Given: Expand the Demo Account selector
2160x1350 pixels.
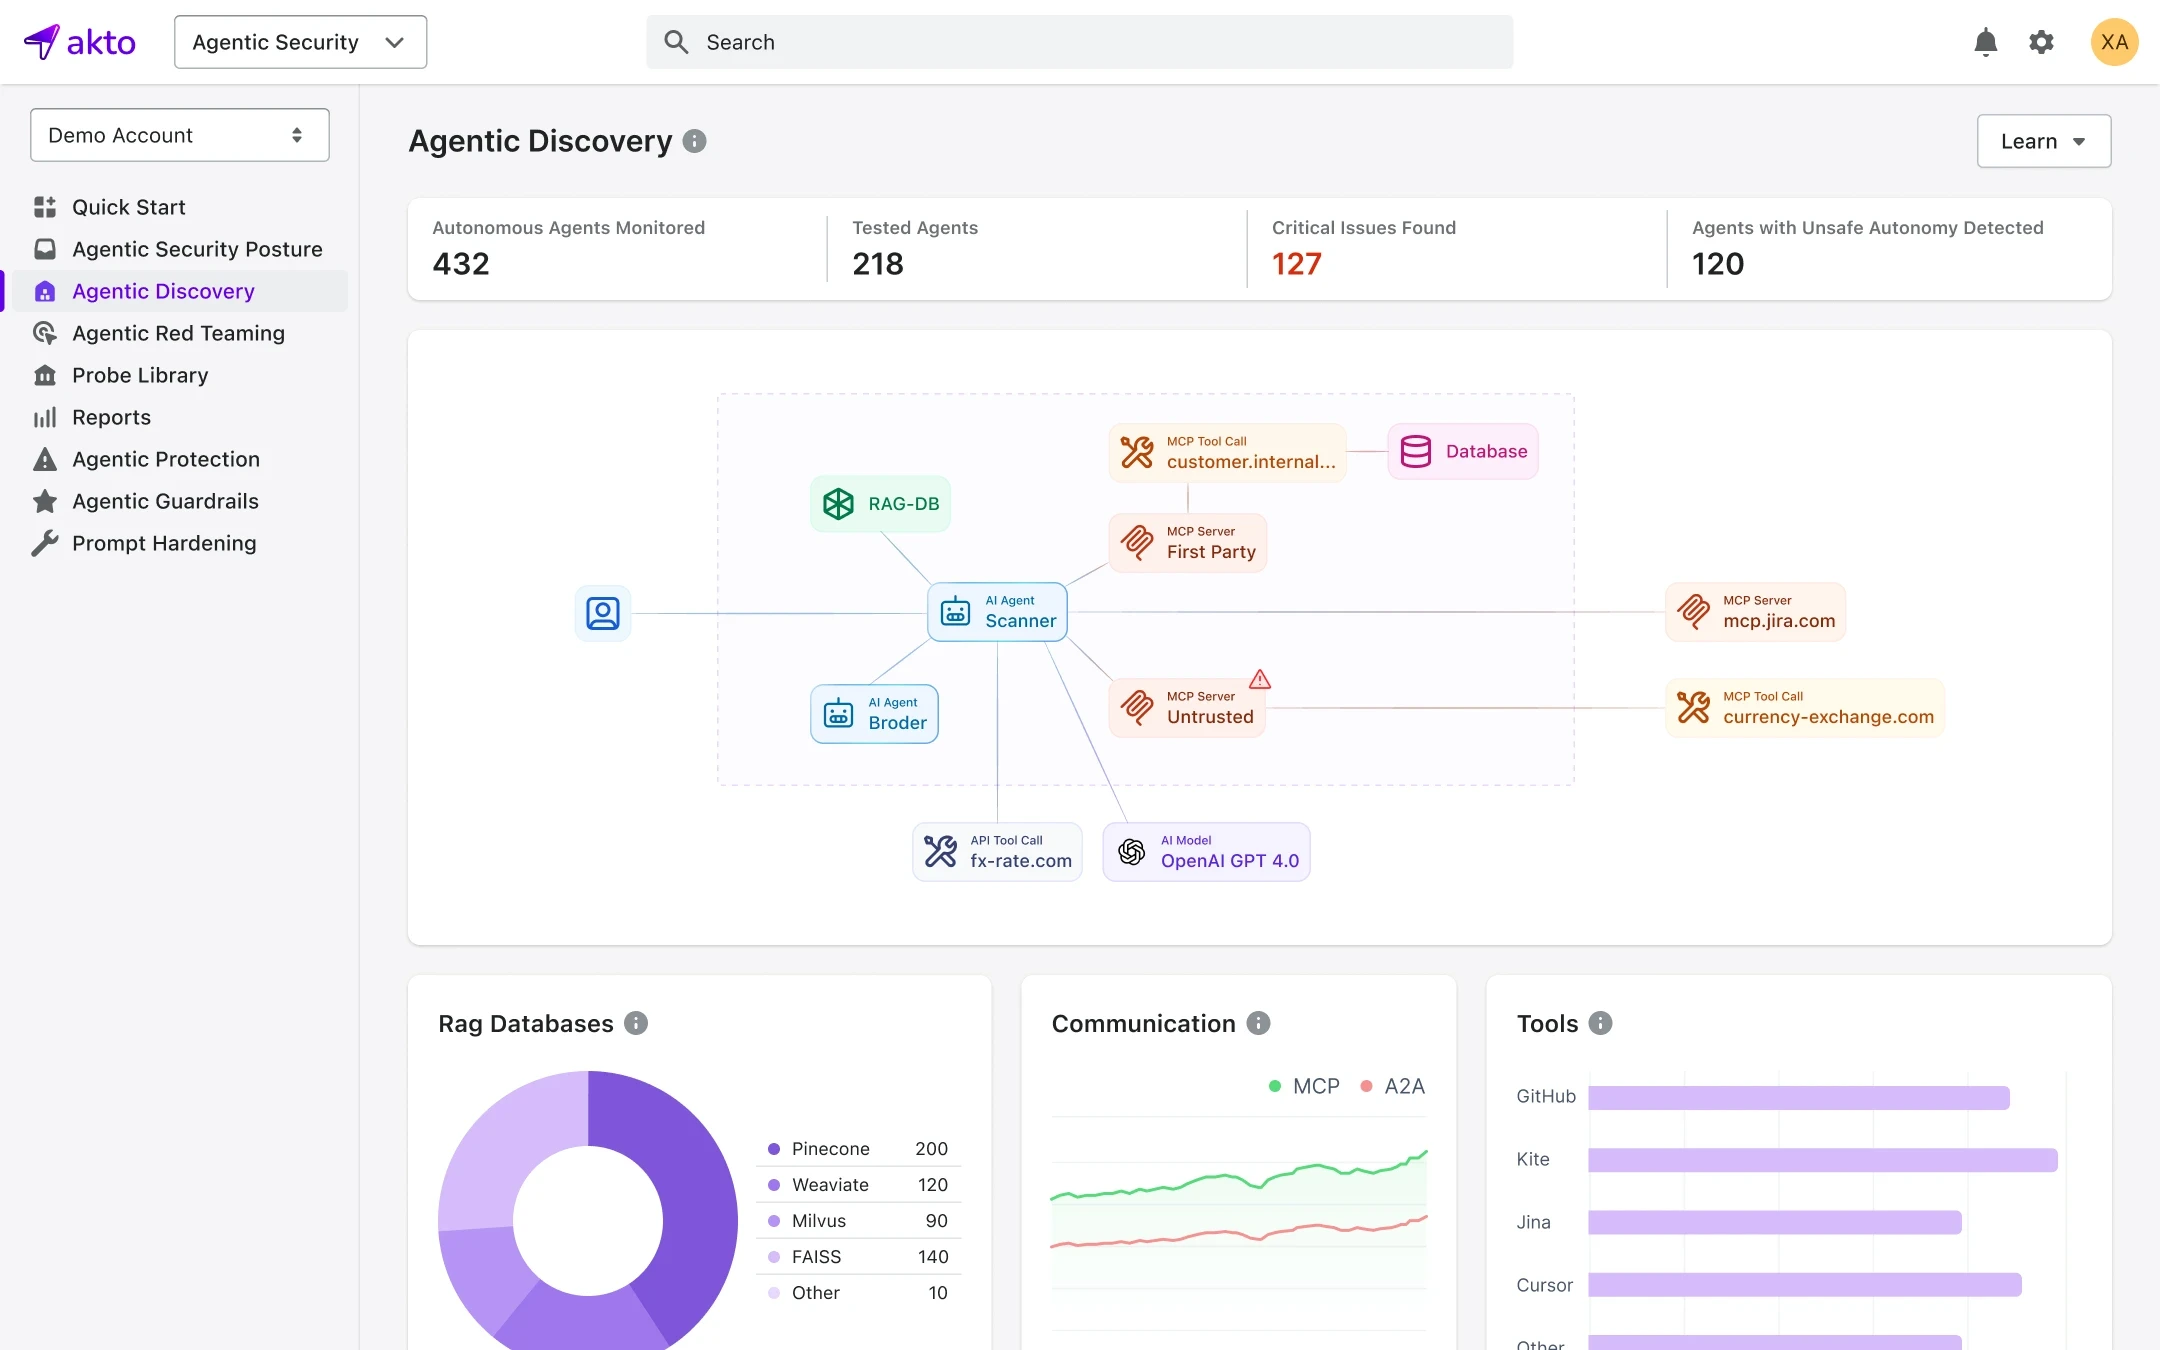Looking at the screenshot, I should (180, 135).
